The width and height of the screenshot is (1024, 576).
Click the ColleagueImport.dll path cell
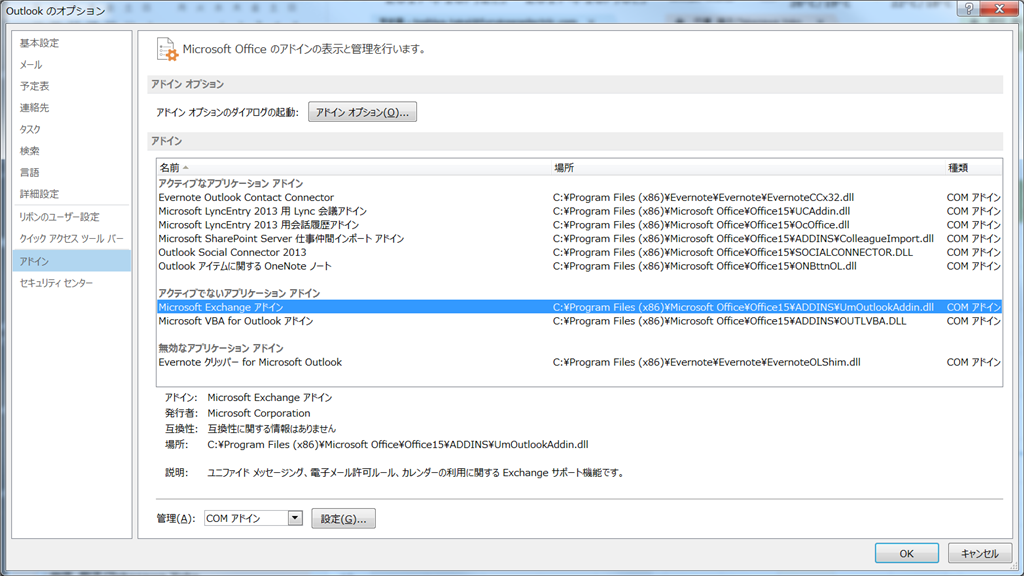click(x=743, y=238)
